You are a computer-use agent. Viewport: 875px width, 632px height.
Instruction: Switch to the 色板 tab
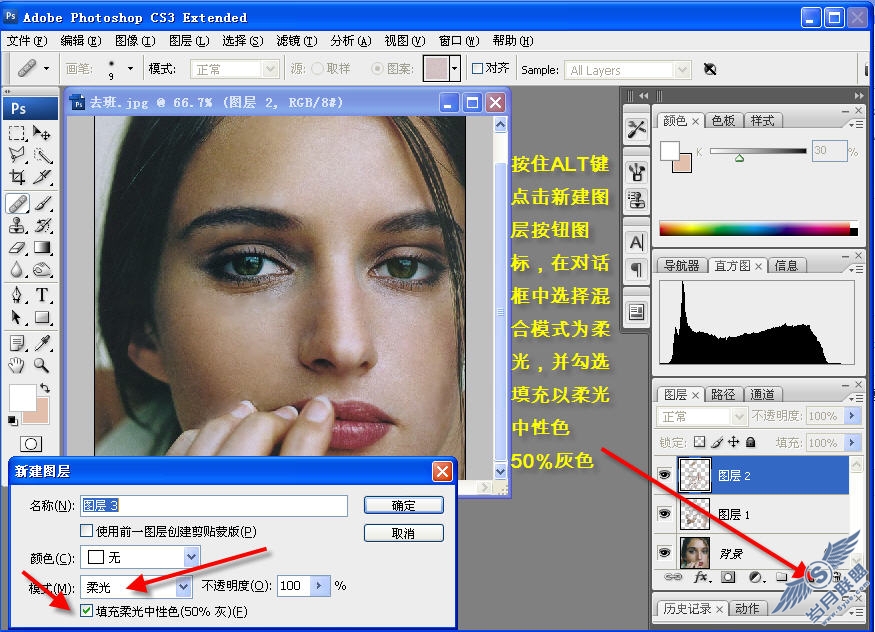[724, 120]
